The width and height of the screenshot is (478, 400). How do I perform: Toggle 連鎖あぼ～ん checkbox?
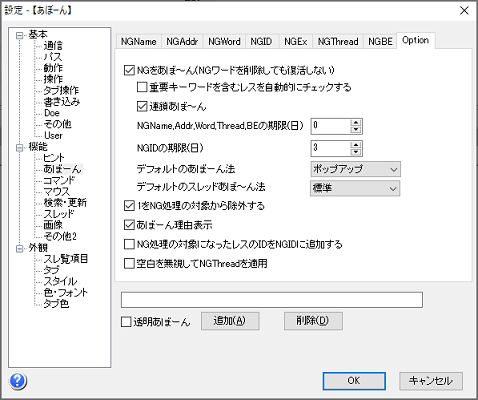142,106
